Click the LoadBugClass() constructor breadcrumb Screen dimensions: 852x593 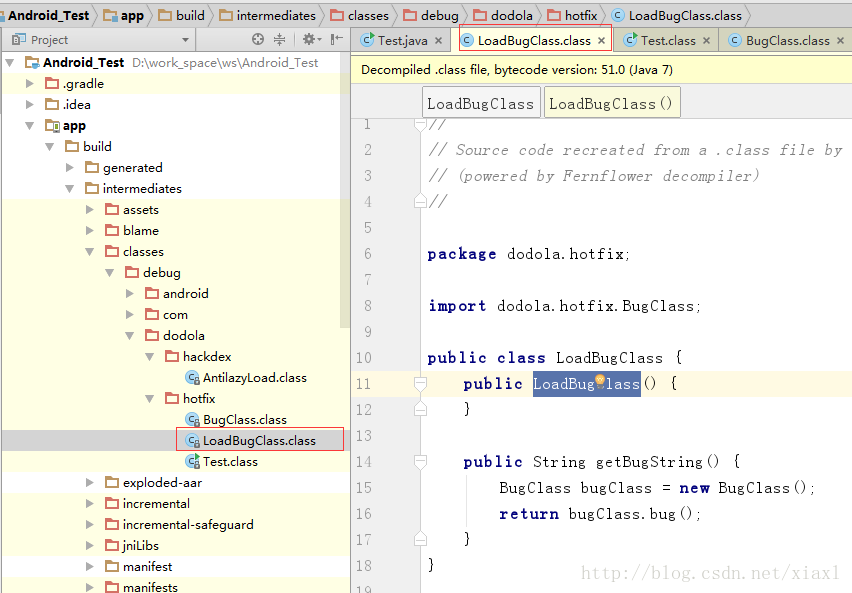point(611,103)
